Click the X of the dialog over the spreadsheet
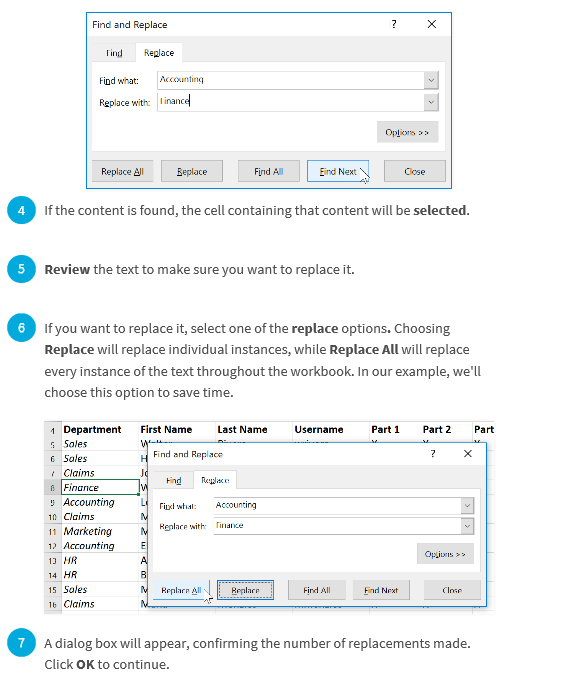574x686 pixels. pyautogui.click(x=467, y=453)
